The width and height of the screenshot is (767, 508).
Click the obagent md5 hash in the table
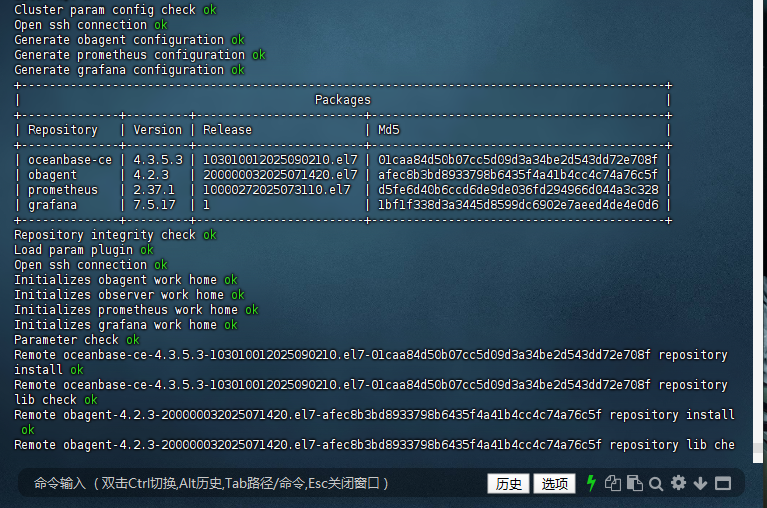pyautogui.click(x=518, y=175)
